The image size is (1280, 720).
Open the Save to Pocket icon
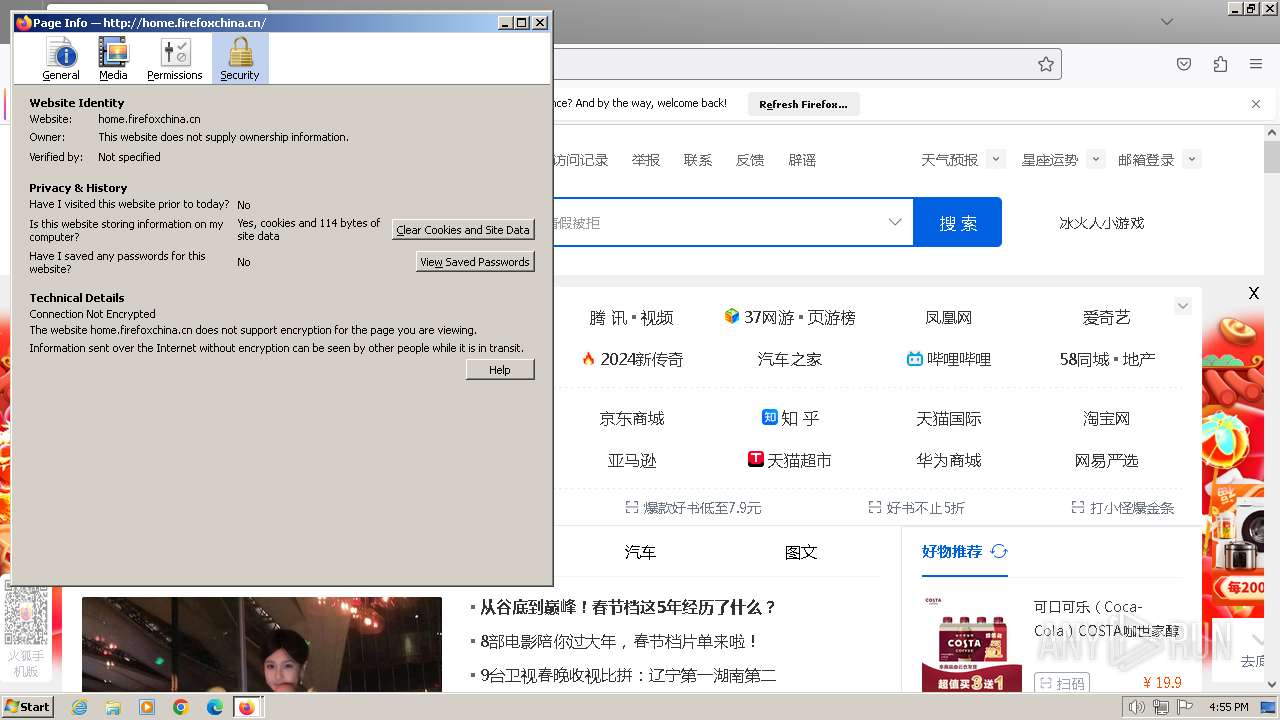coord(1184,64)
